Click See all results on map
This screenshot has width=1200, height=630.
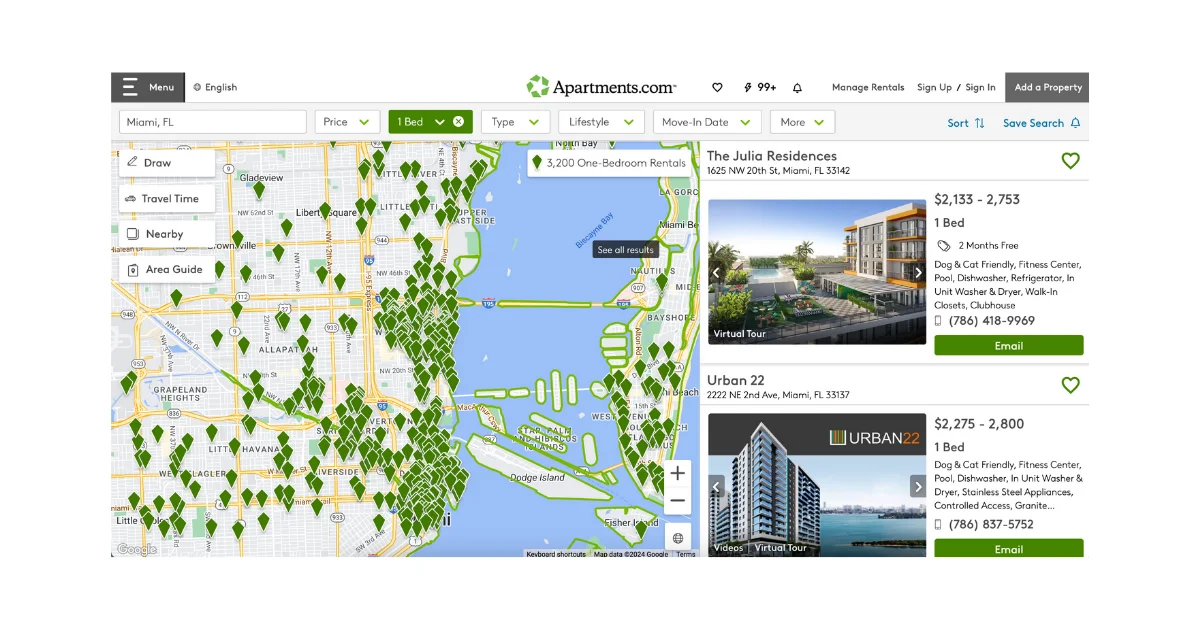(625, 250)
